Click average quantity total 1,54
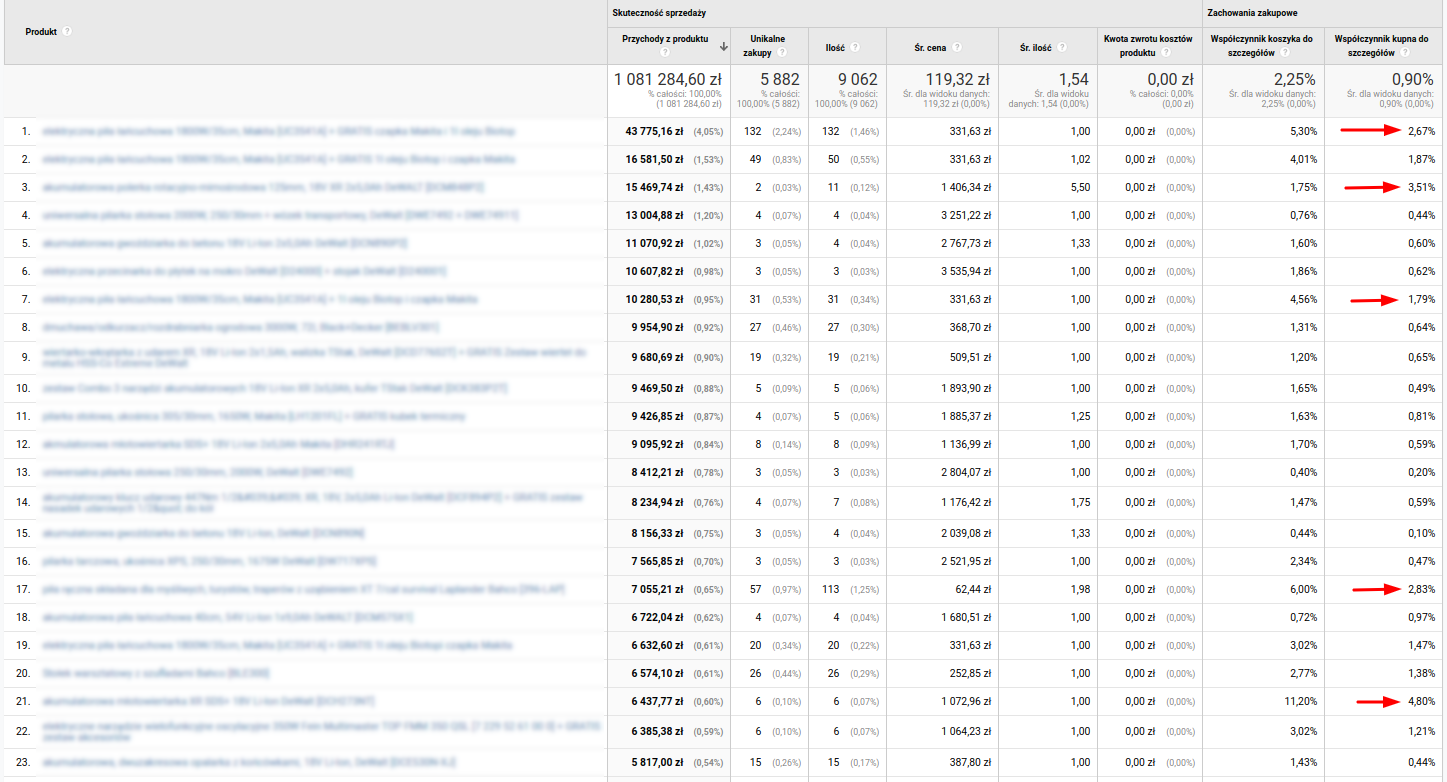The height and width of the screenshot is (782, 1447). coord(1073,79)
